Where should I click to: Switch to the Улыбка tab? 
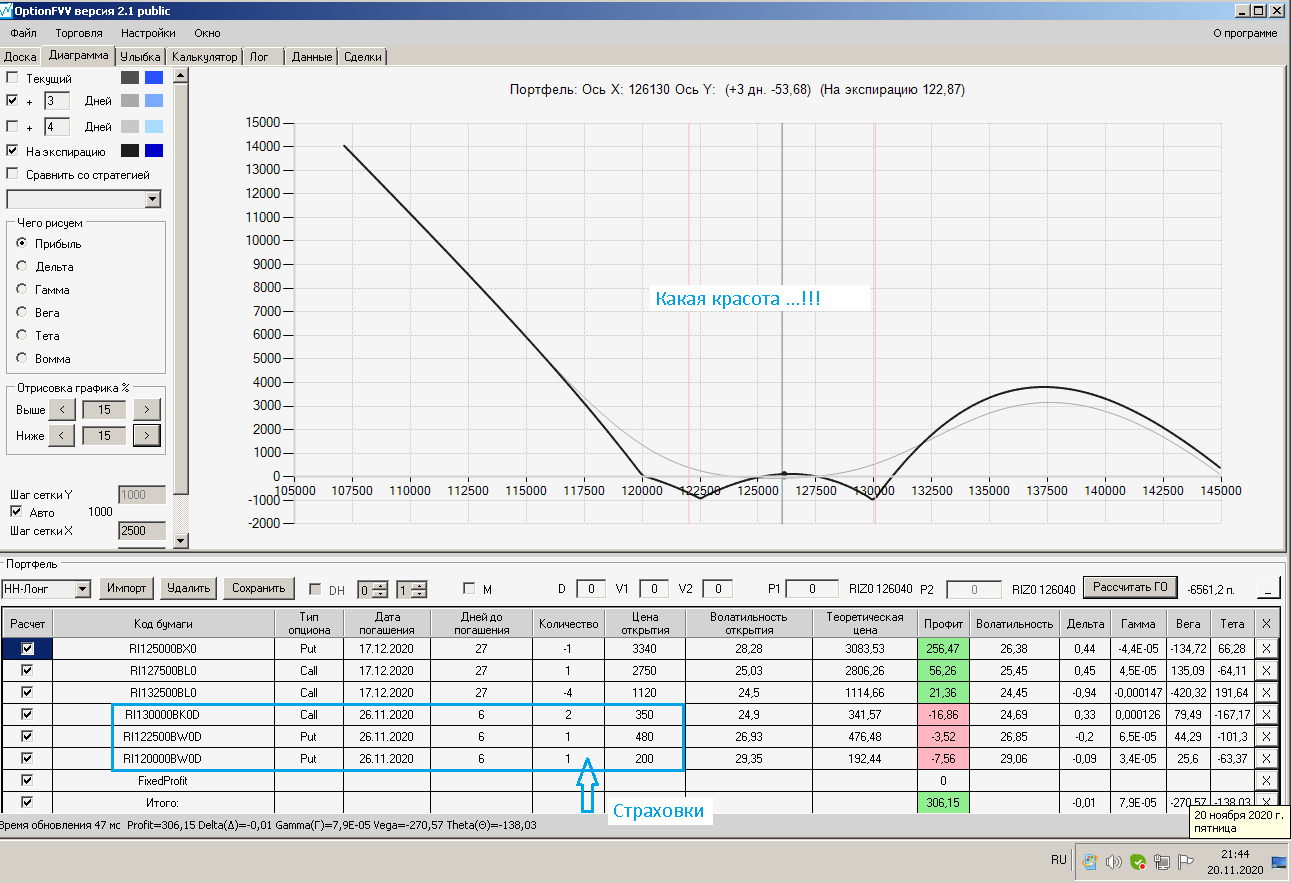pyautogui.click(x=141, y=57)
